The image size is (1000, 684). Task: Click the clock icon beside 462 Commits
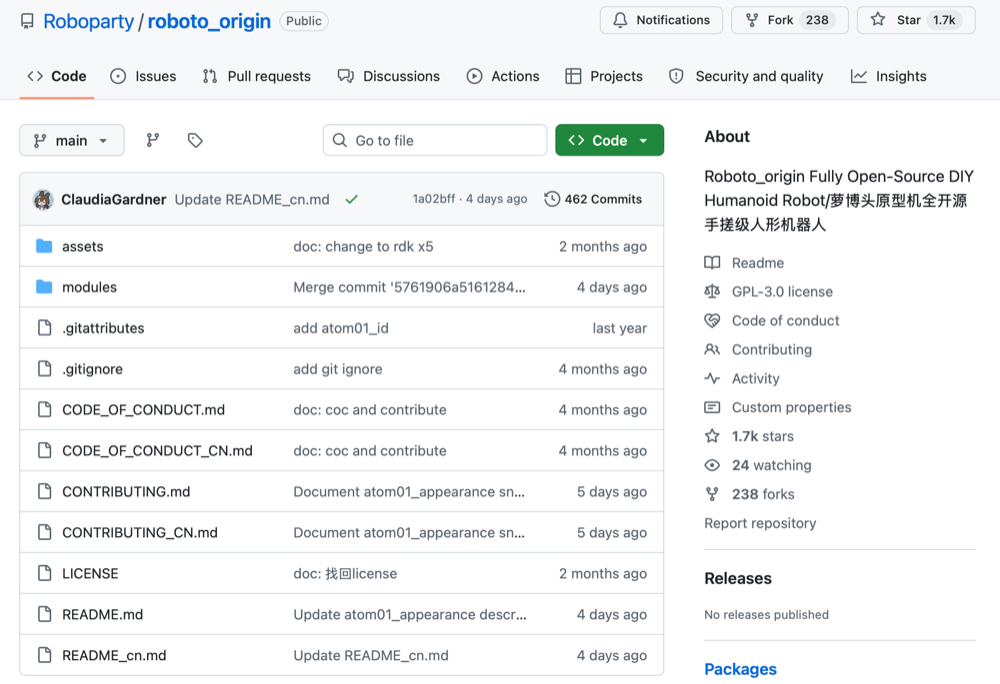552,199
